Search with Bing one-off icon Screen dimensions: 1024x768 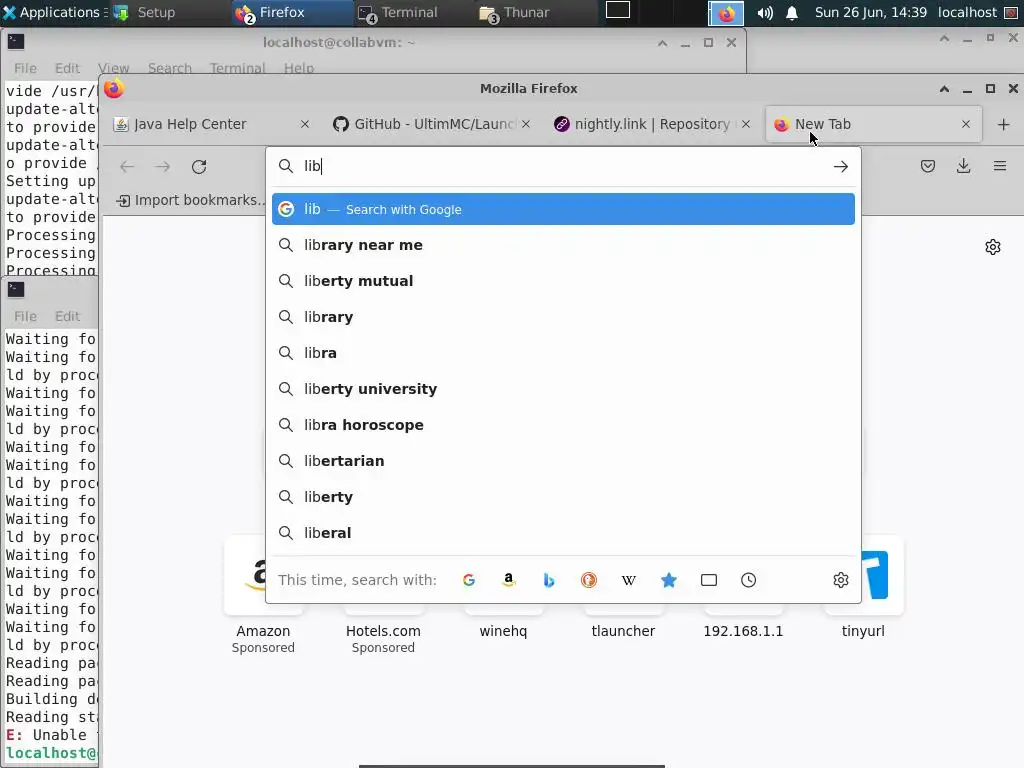[549, 580]
